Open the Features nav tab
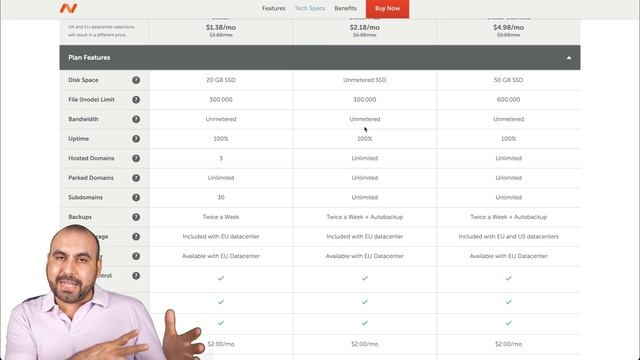Viewport: 640px width, 360px height. (x=273, y=8)
